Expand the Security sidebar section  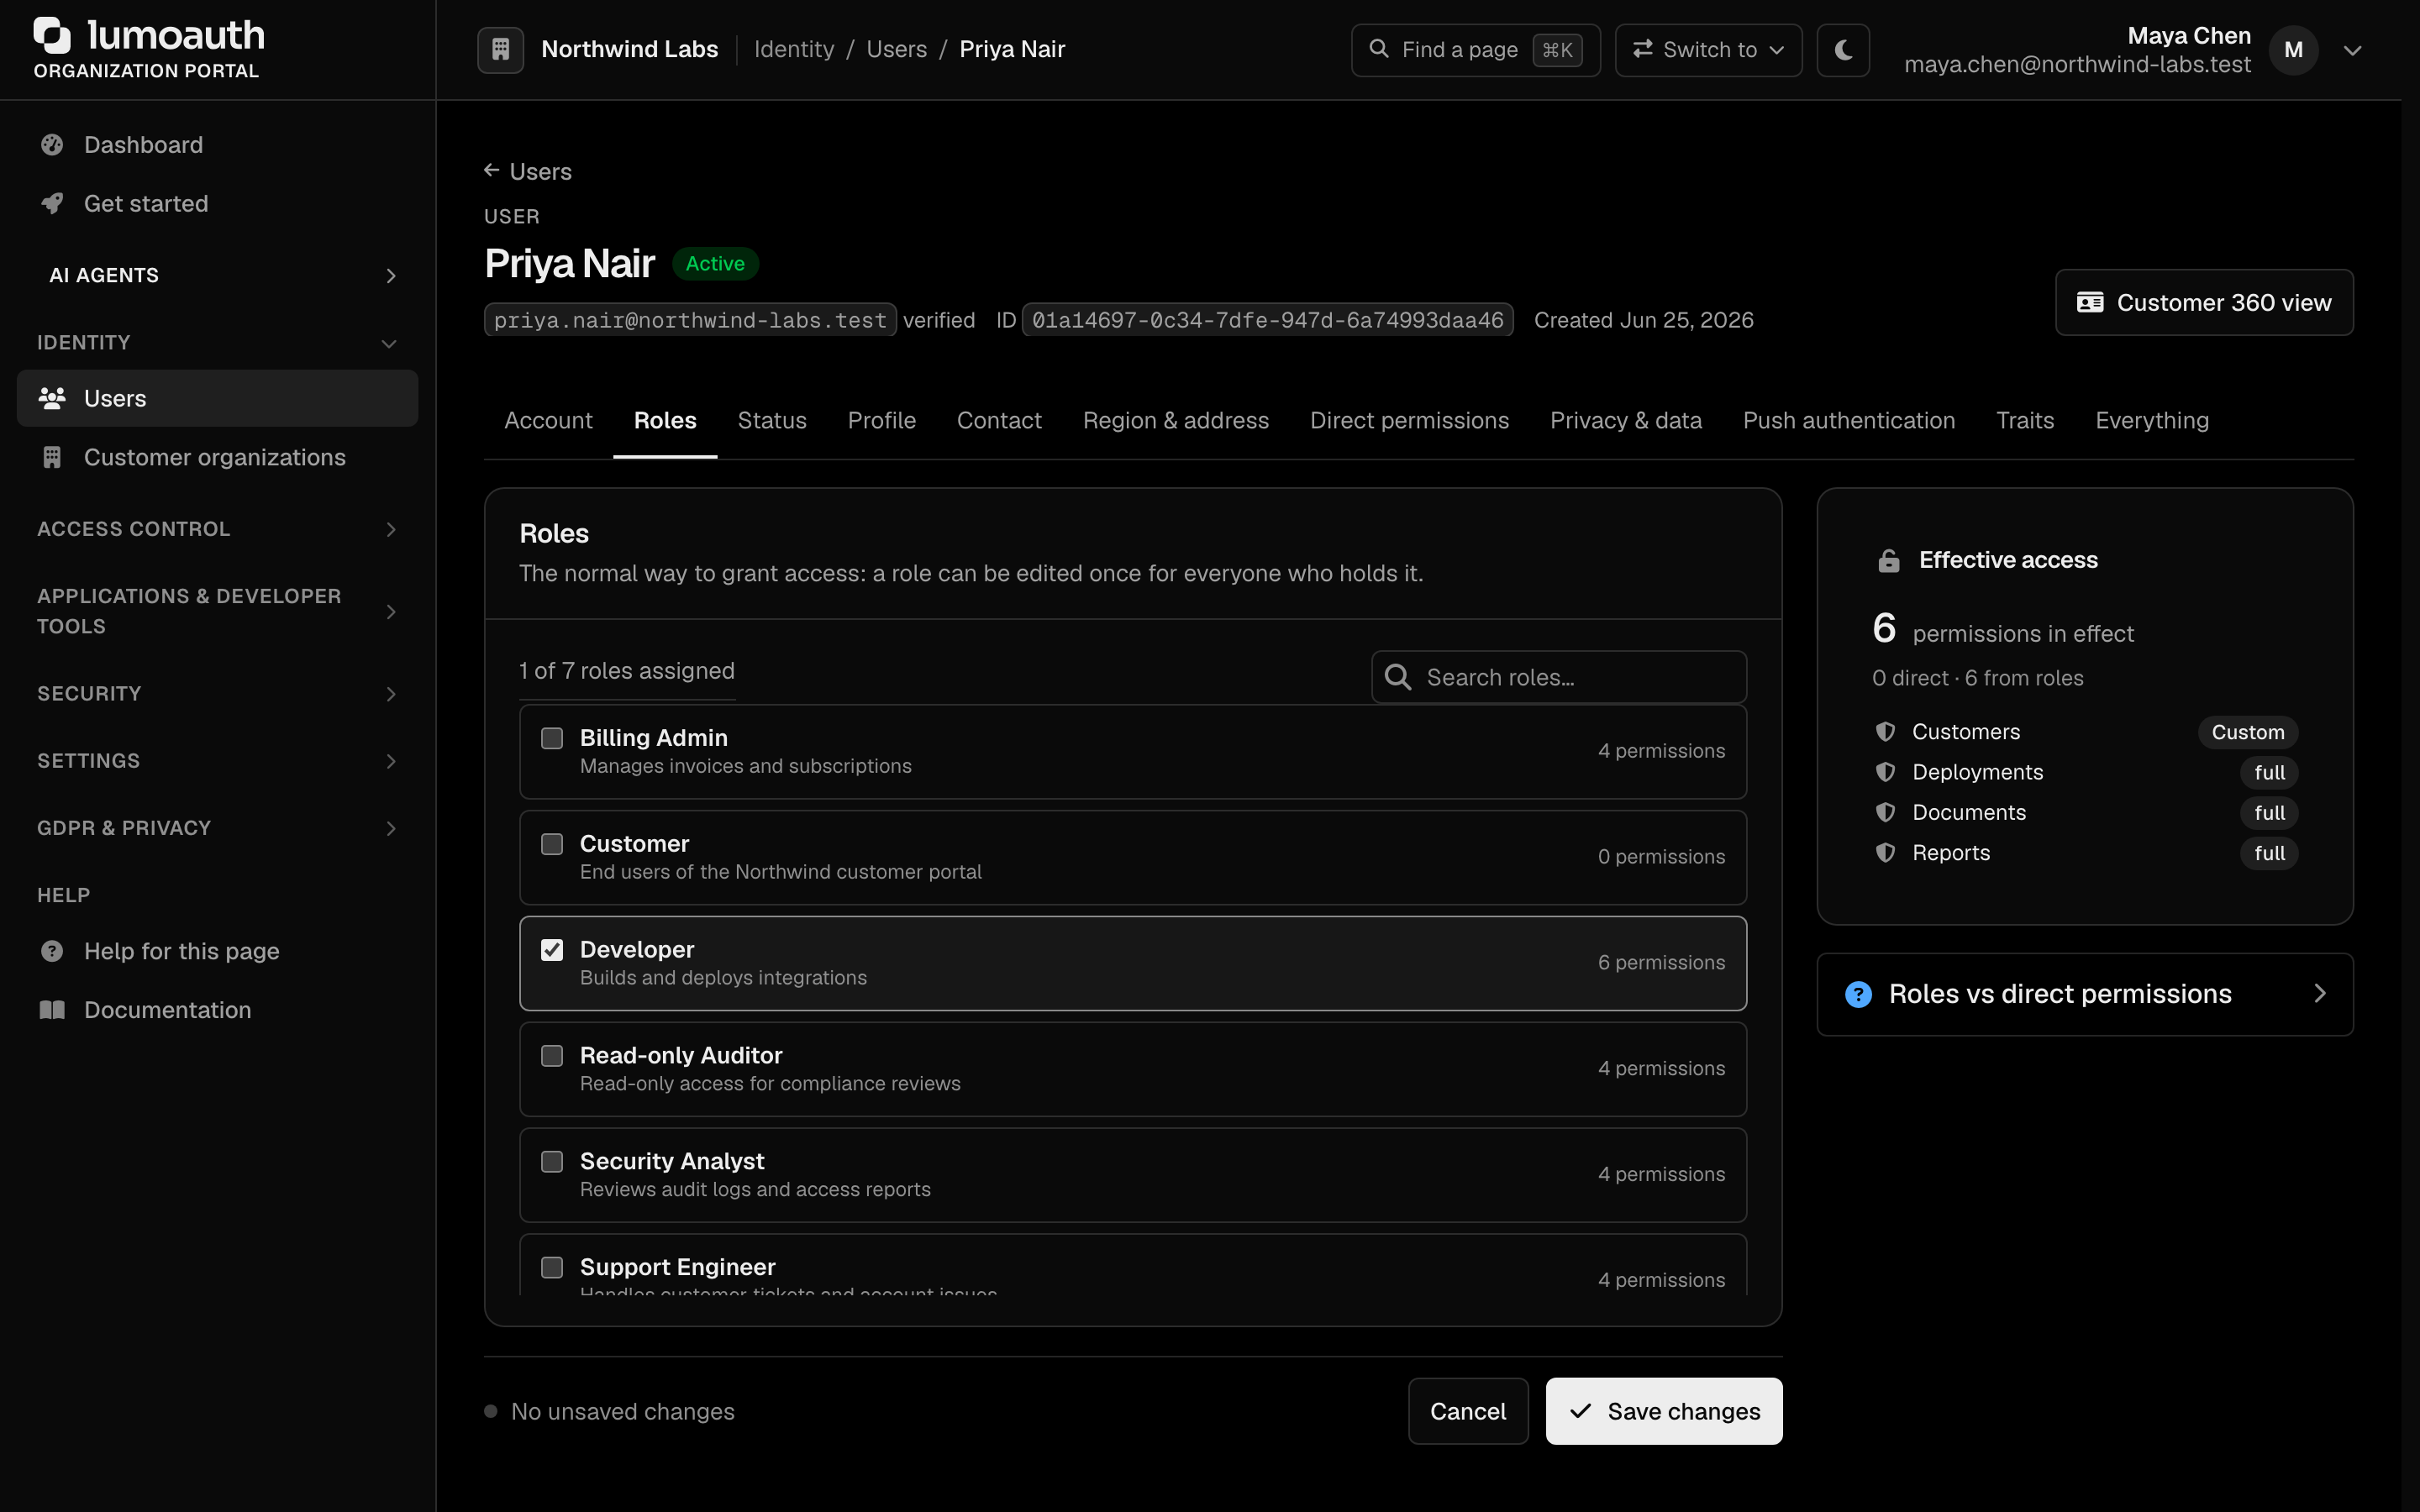point(217,694)
